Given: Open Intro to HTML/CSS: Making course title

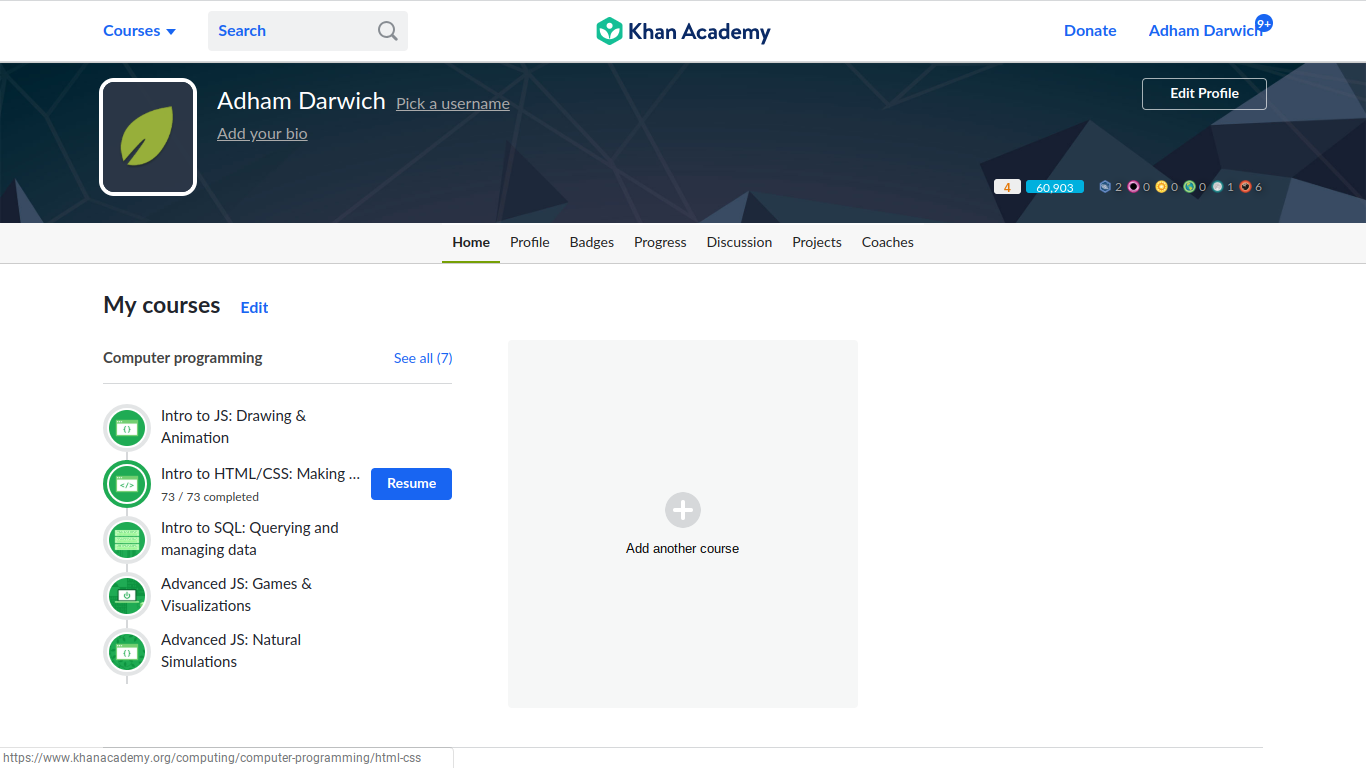Looking at the screenshot, I should [x=260, y=474].
